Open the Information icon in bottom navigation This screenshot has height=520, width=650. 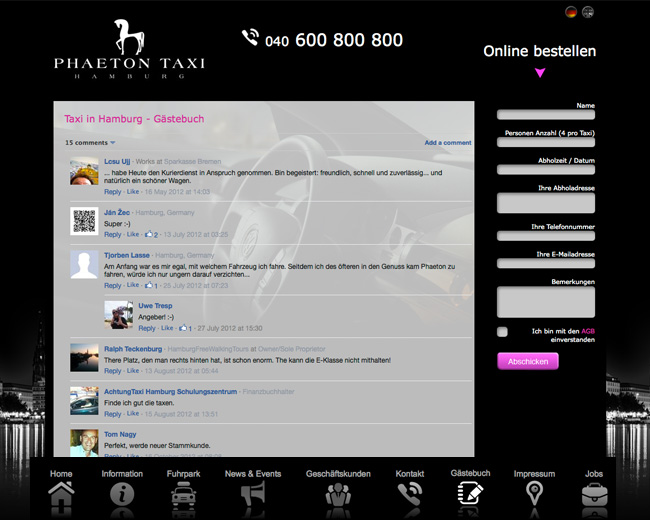pyautogui.click(x=122, y=494)
